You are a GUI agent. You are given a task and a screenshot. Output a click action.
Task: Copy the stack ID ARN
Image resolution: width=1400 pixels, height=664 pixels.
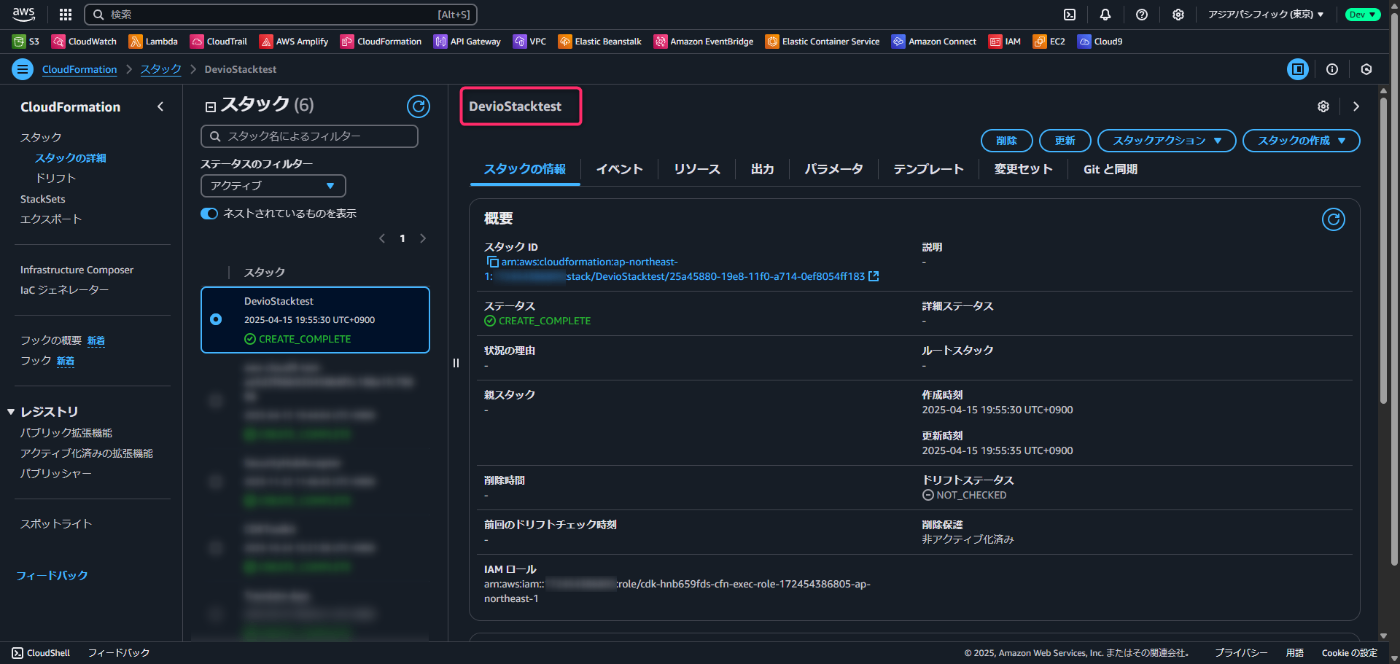pyautogui.click(x=492, y=262)
